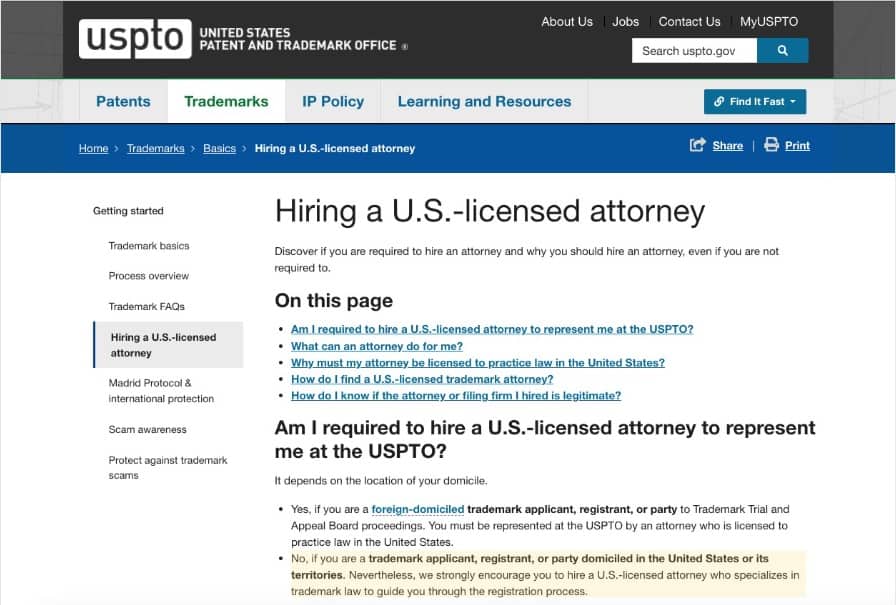
Task: Open the Patents menu
Action: [x=123, y=101]
